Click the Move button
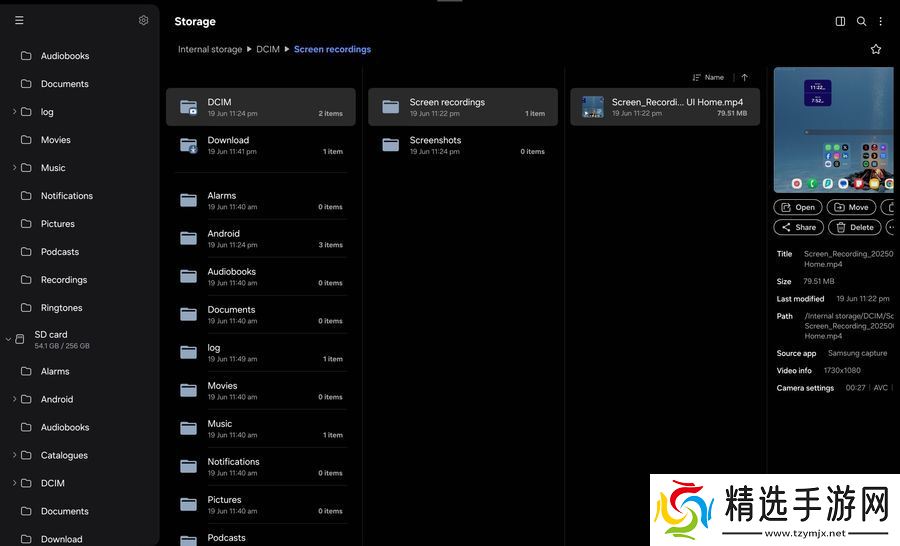Viewport: 900px width, 546px height. coord(851,207)
